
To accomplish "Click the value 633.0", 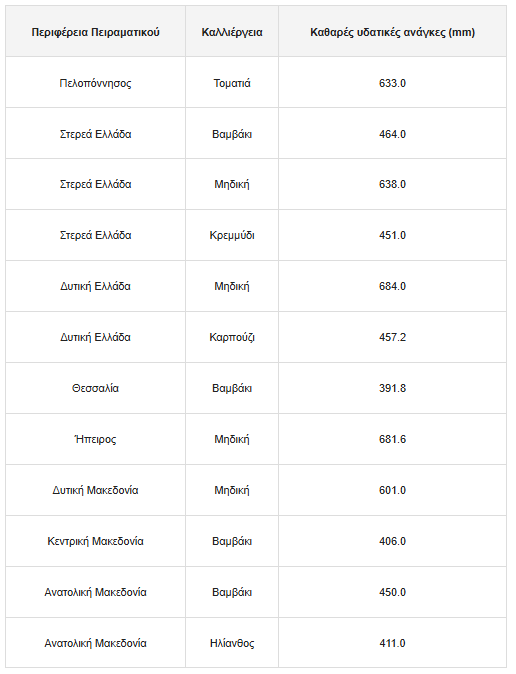I will (392, 83).
